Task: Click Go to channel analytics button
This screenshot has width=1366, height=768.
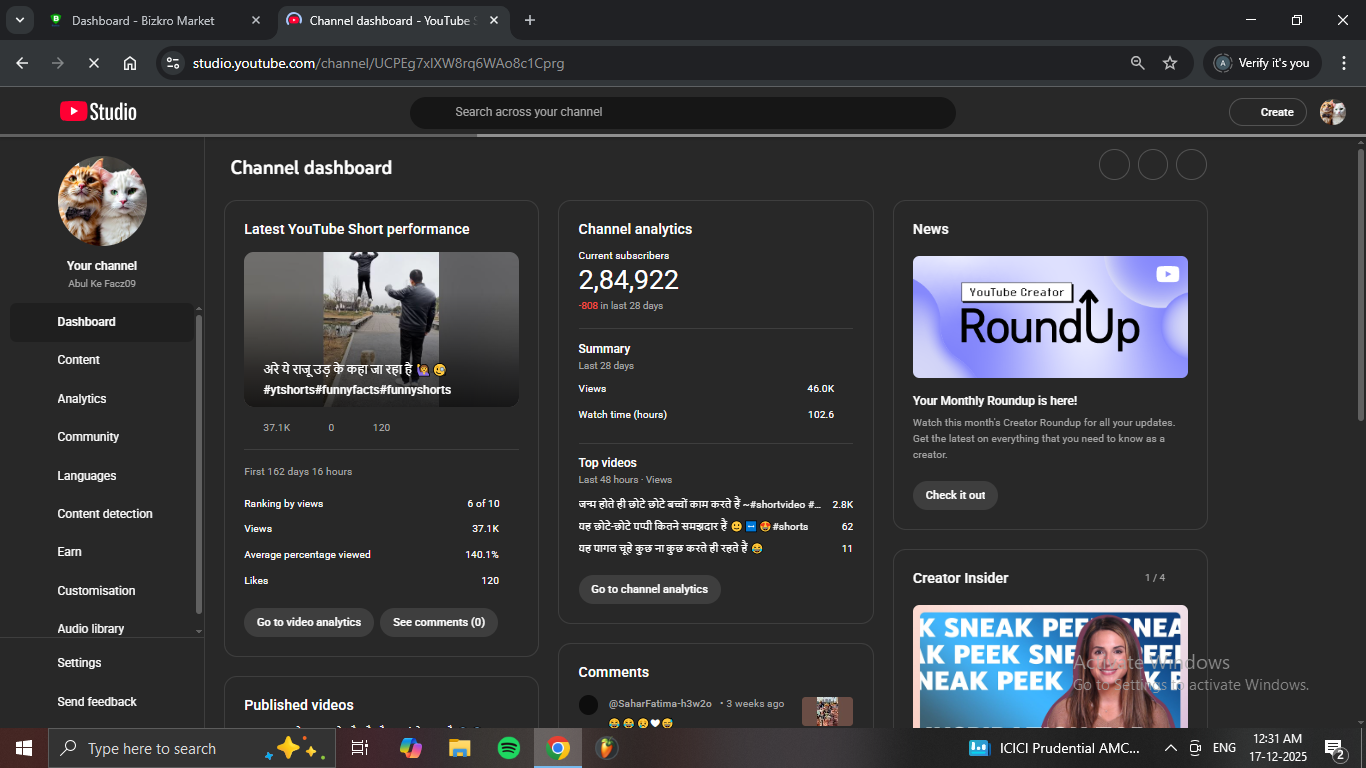Action: coord(649,589)
